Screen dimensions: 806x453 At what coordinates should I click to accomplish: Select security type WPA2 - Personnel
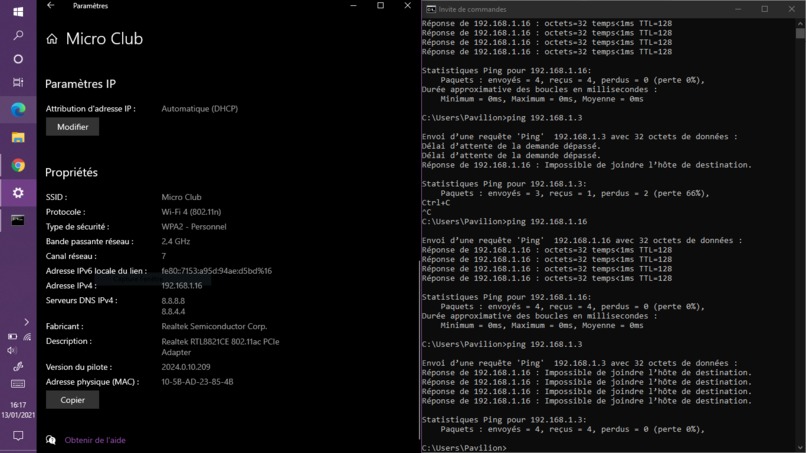(194, 227)
